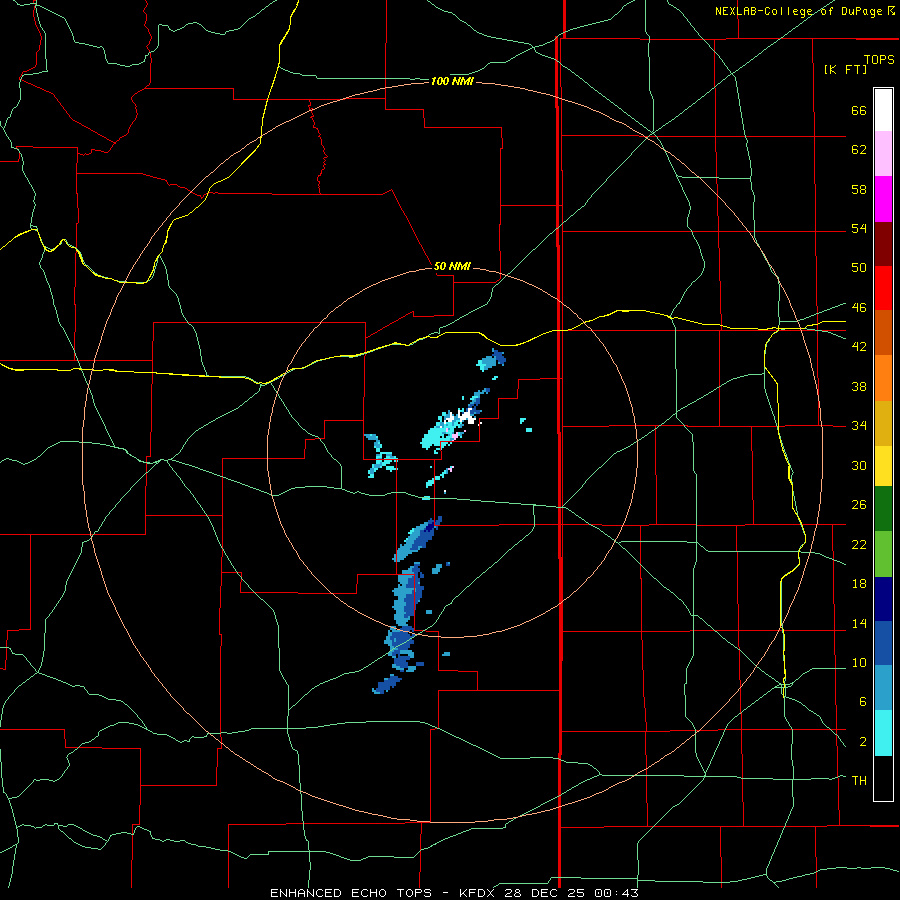The height and width of the screenshot is (900, 900).
Task: Click the dark orange legend swatch
Action: tap(883, 332)
